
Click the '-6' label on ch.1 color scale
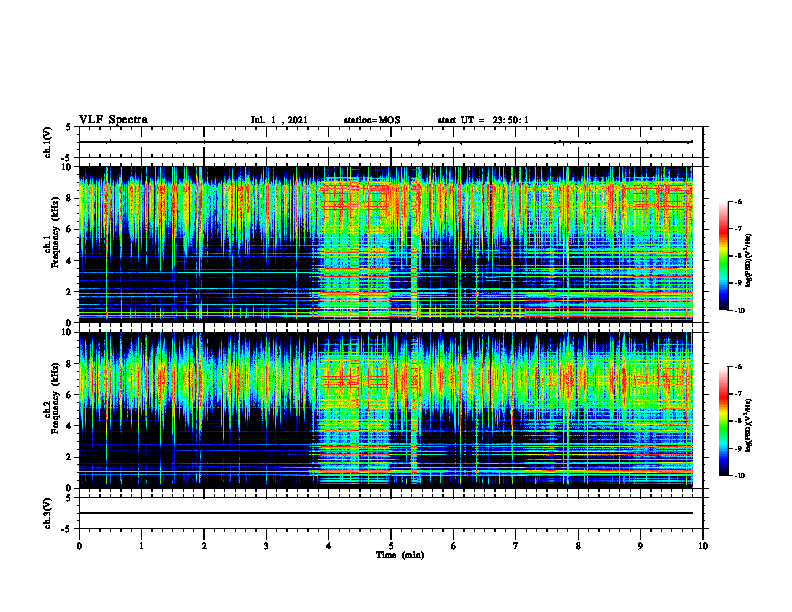738,201
